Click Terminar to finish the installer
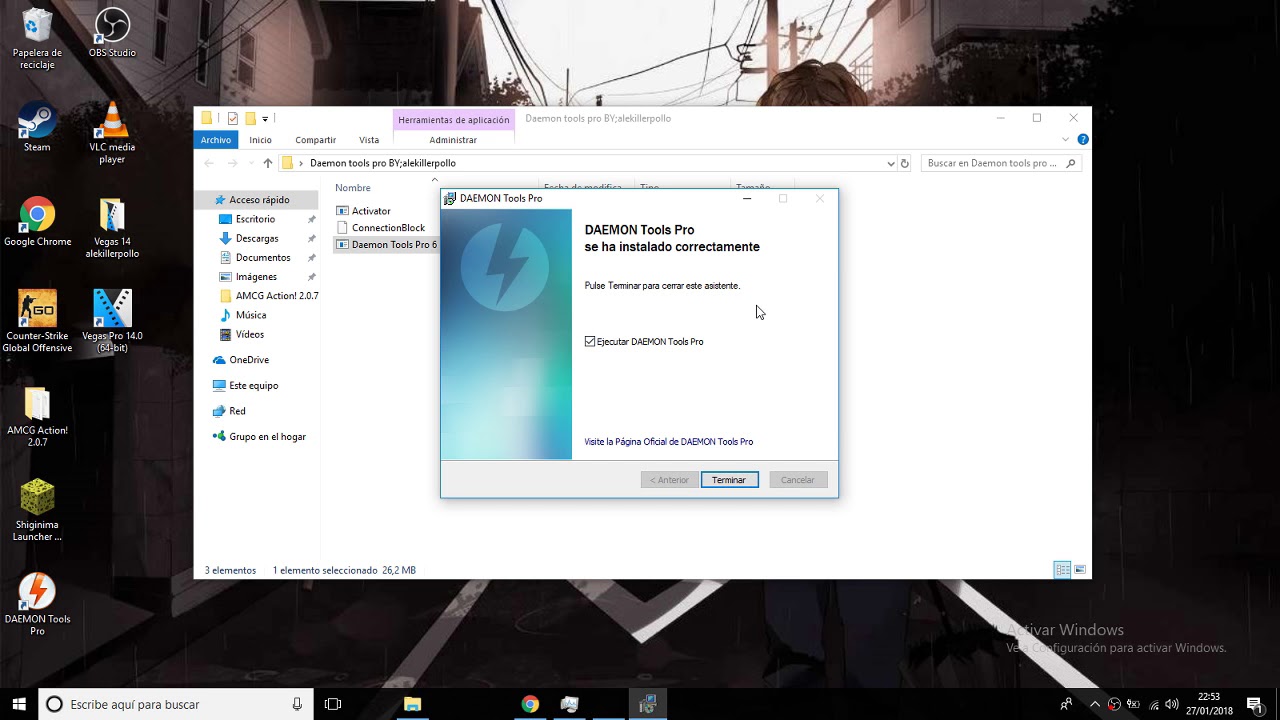Image resolution: width=1280 pixels, height=720 pixels. [x=729, y=480]
